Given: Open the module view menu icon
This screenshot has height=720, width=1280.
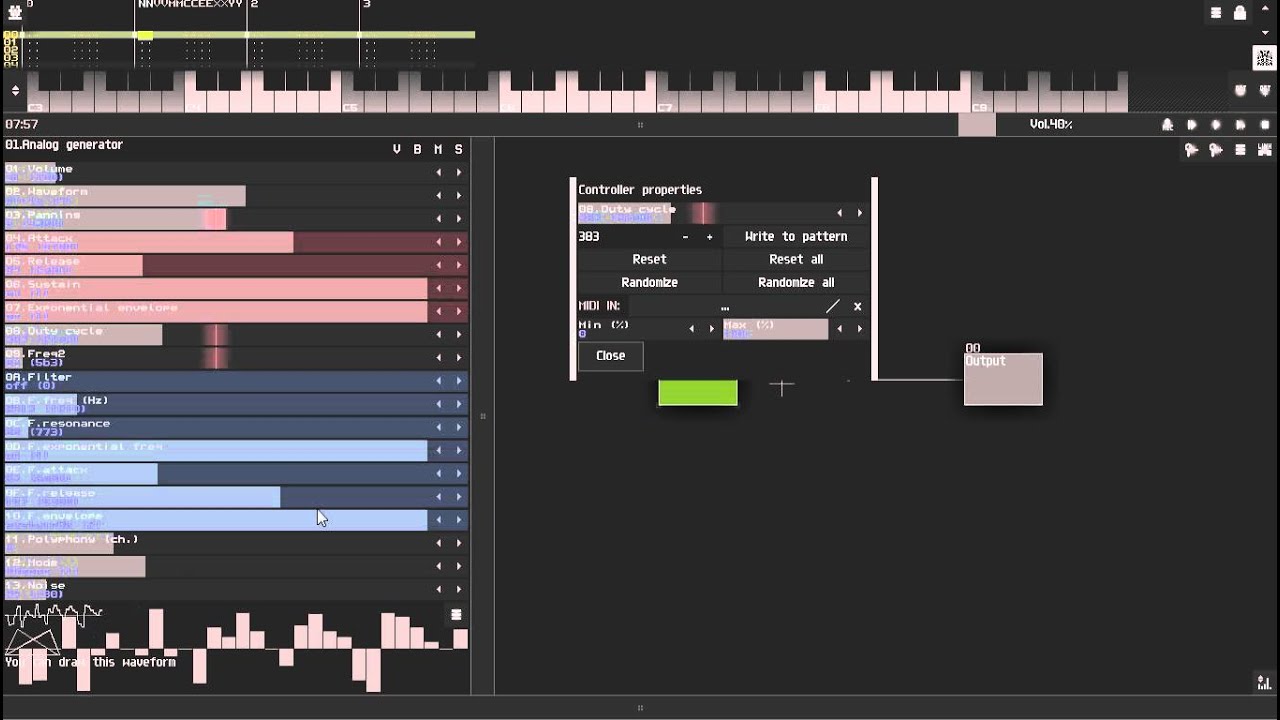Looking at the screenshot, I should click(1241, 150).
